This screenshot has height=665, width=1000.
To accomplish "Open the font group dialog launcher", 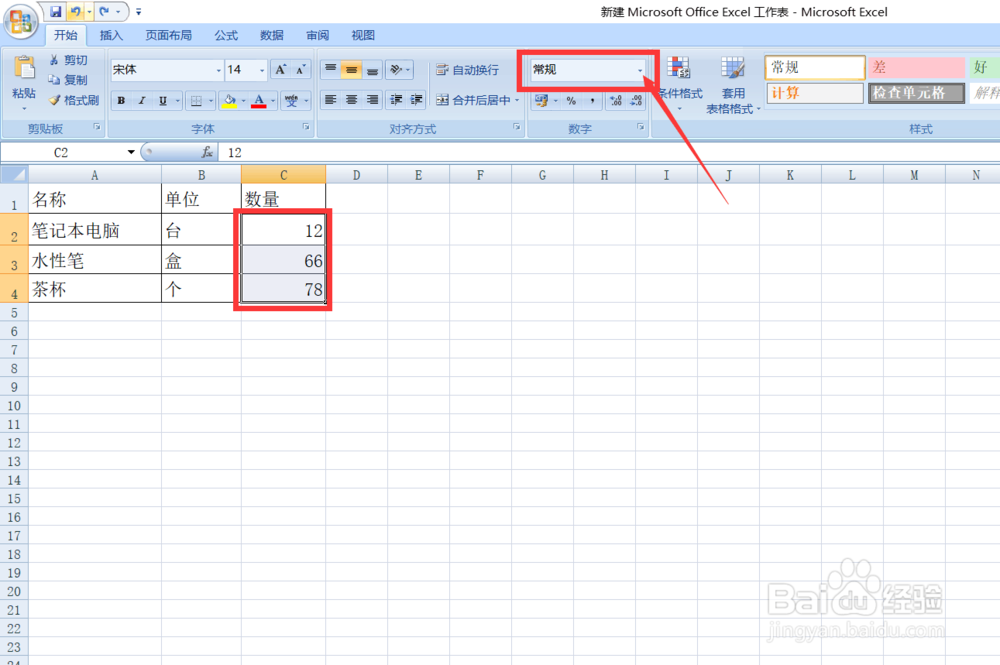I will [x=306, y=128].
